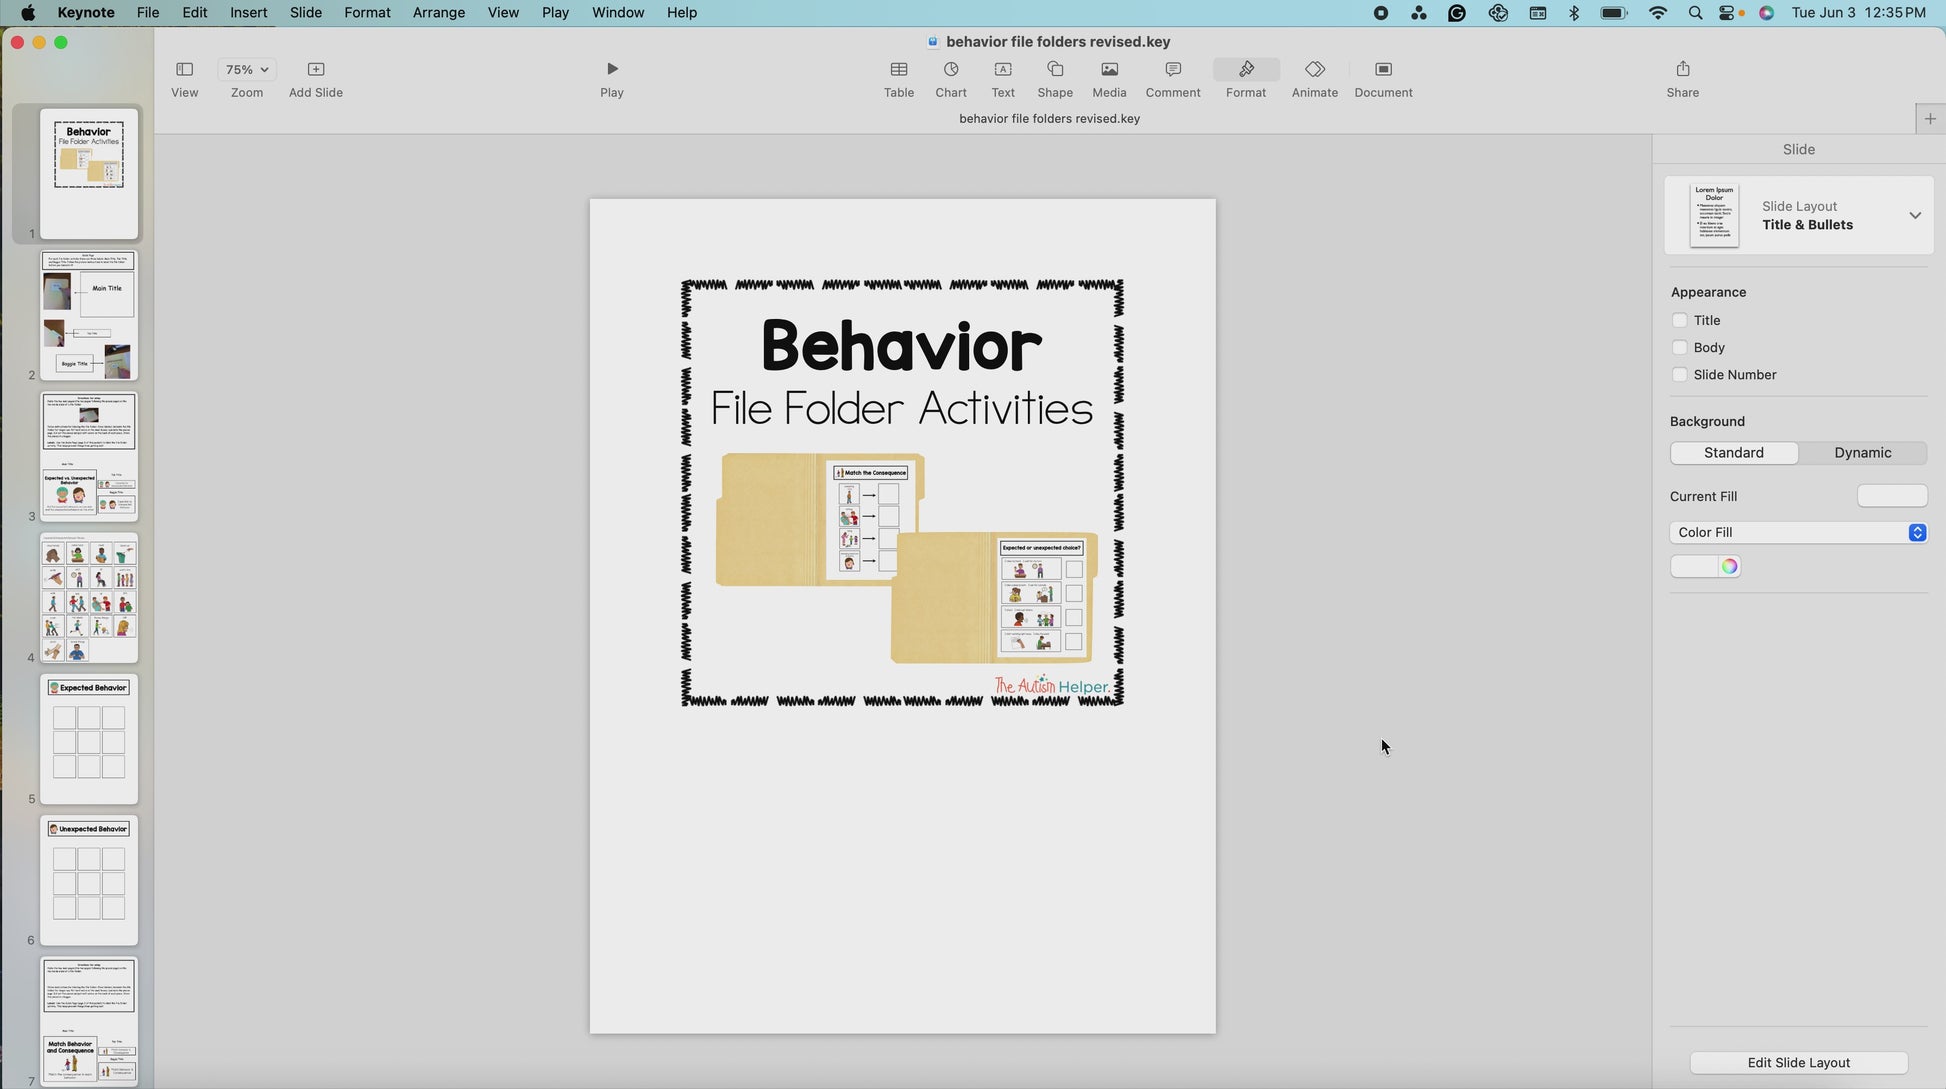Enable the Body checkbox
The height and width of the screenshot is (1089, 1946).
click(x=1680, y=348)
